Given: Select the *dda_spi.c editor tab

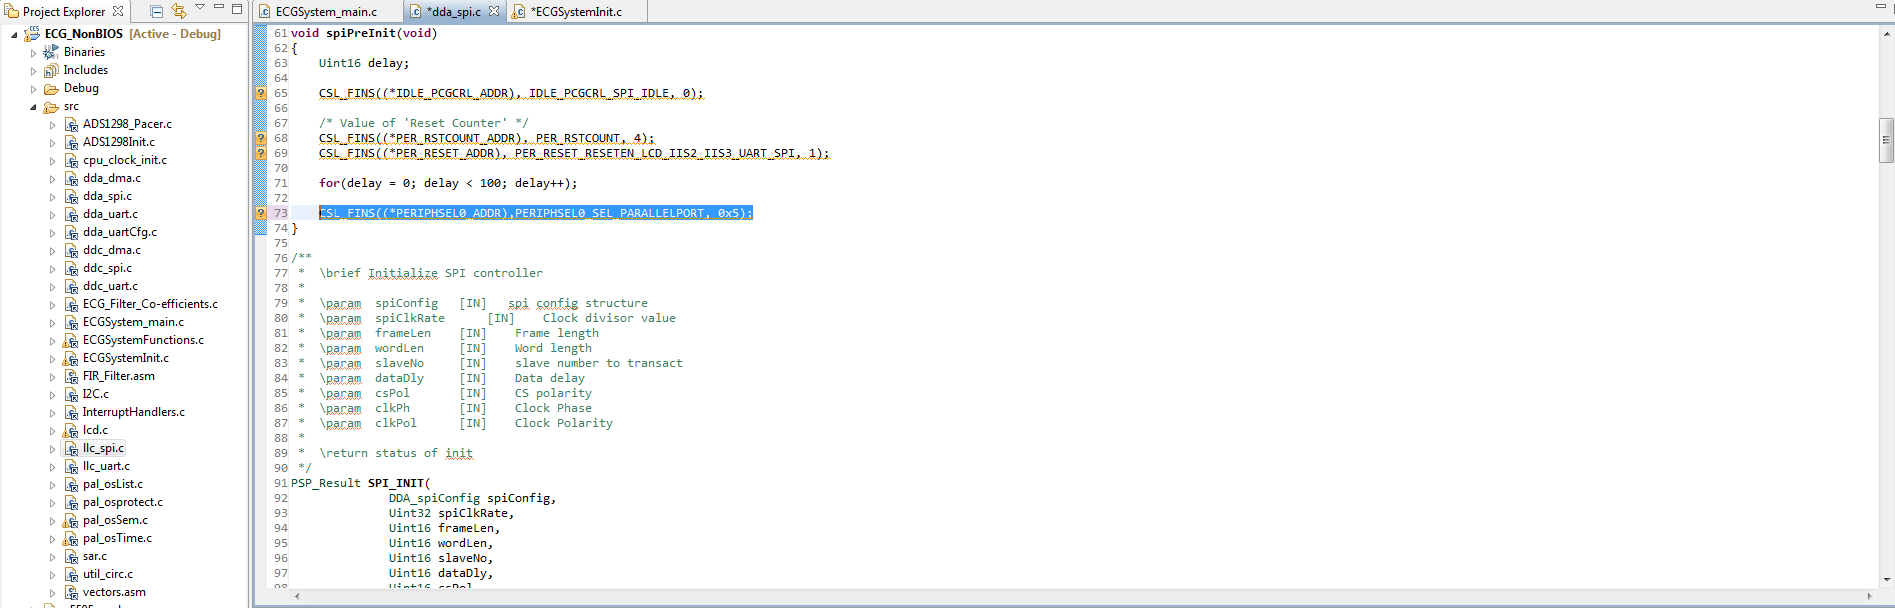Looking at the screenshot, I should click(453, 12).
